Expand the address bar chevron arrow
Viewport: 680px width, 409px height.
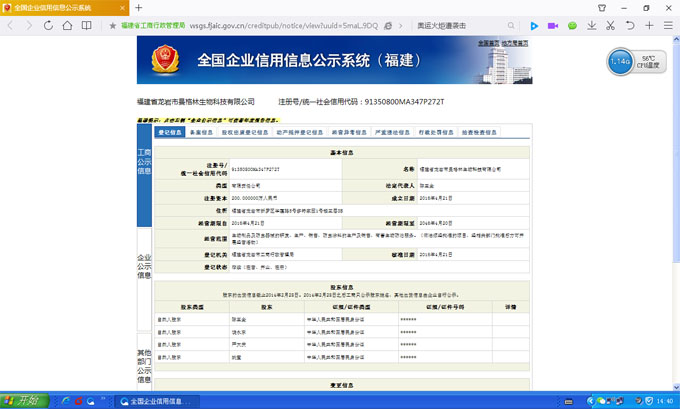pyautogui.click(x=401, y=26)
